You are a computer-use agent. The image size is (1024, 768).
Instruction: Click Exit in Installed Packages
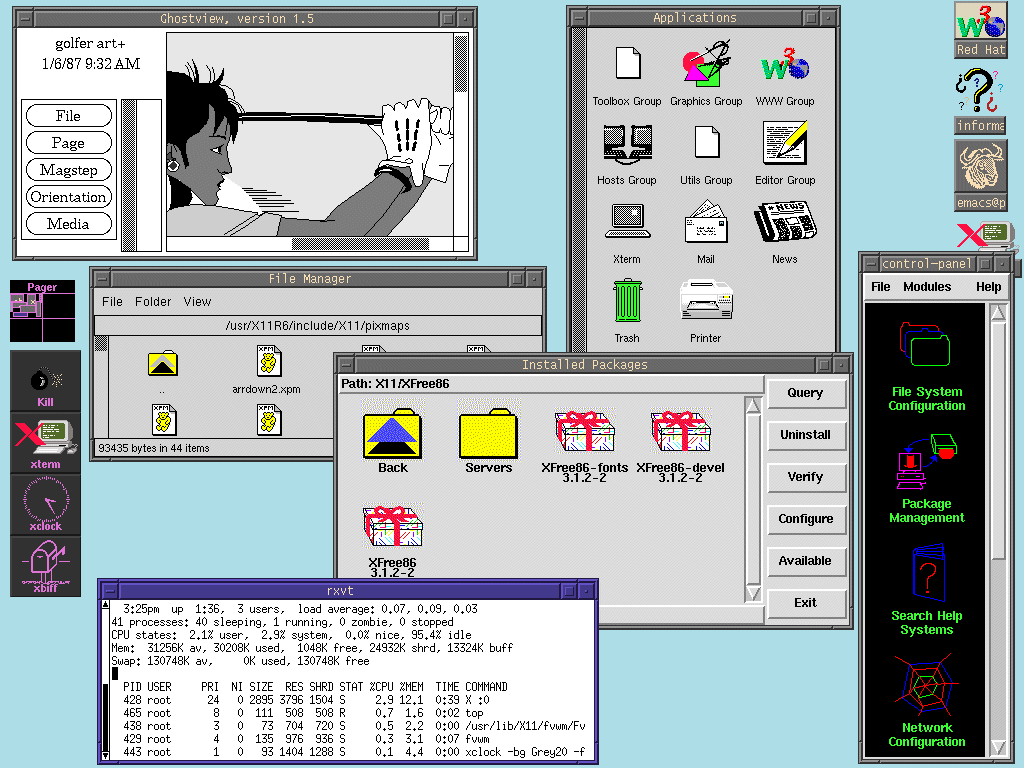[x=805, y=603]
